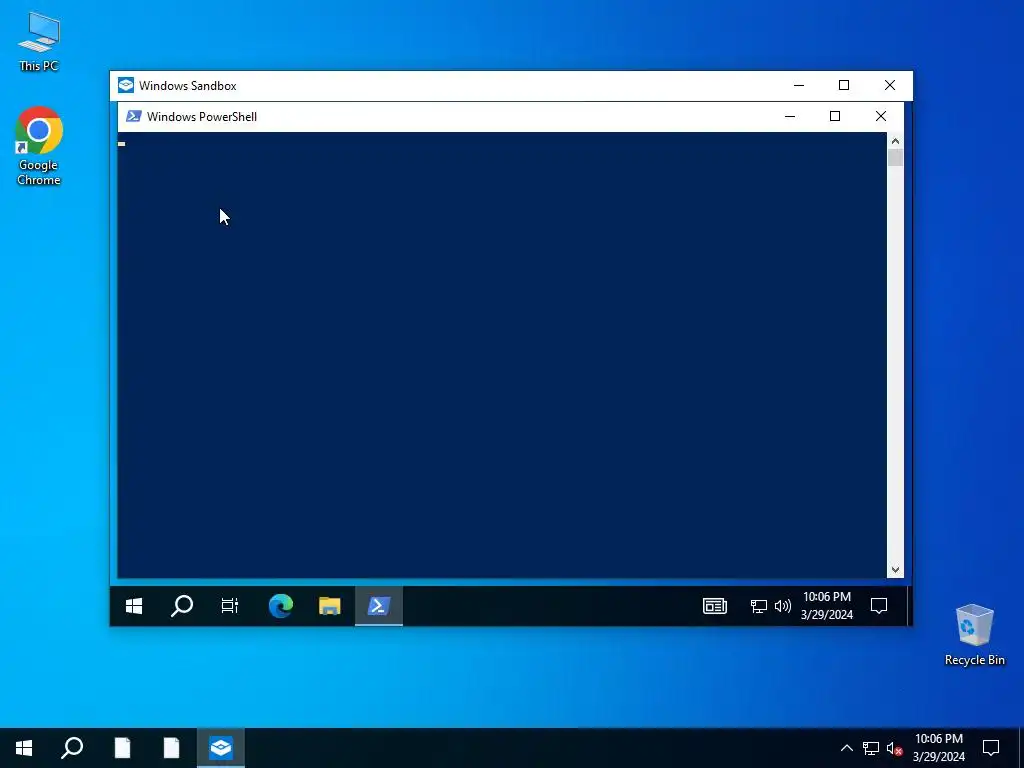Open the sandbox Start menu
The width and height of the screenshot is (1024, 768).
[x=134, y=606]
